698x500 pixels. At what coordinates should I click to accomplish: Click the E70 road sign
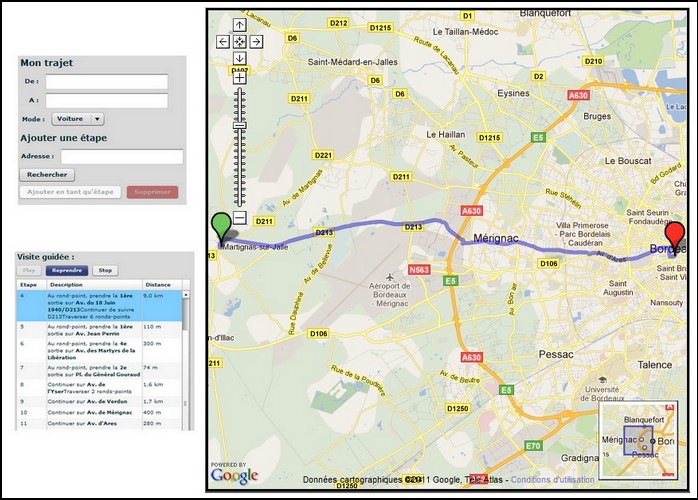pyautogui.click(x=533, y=446)
